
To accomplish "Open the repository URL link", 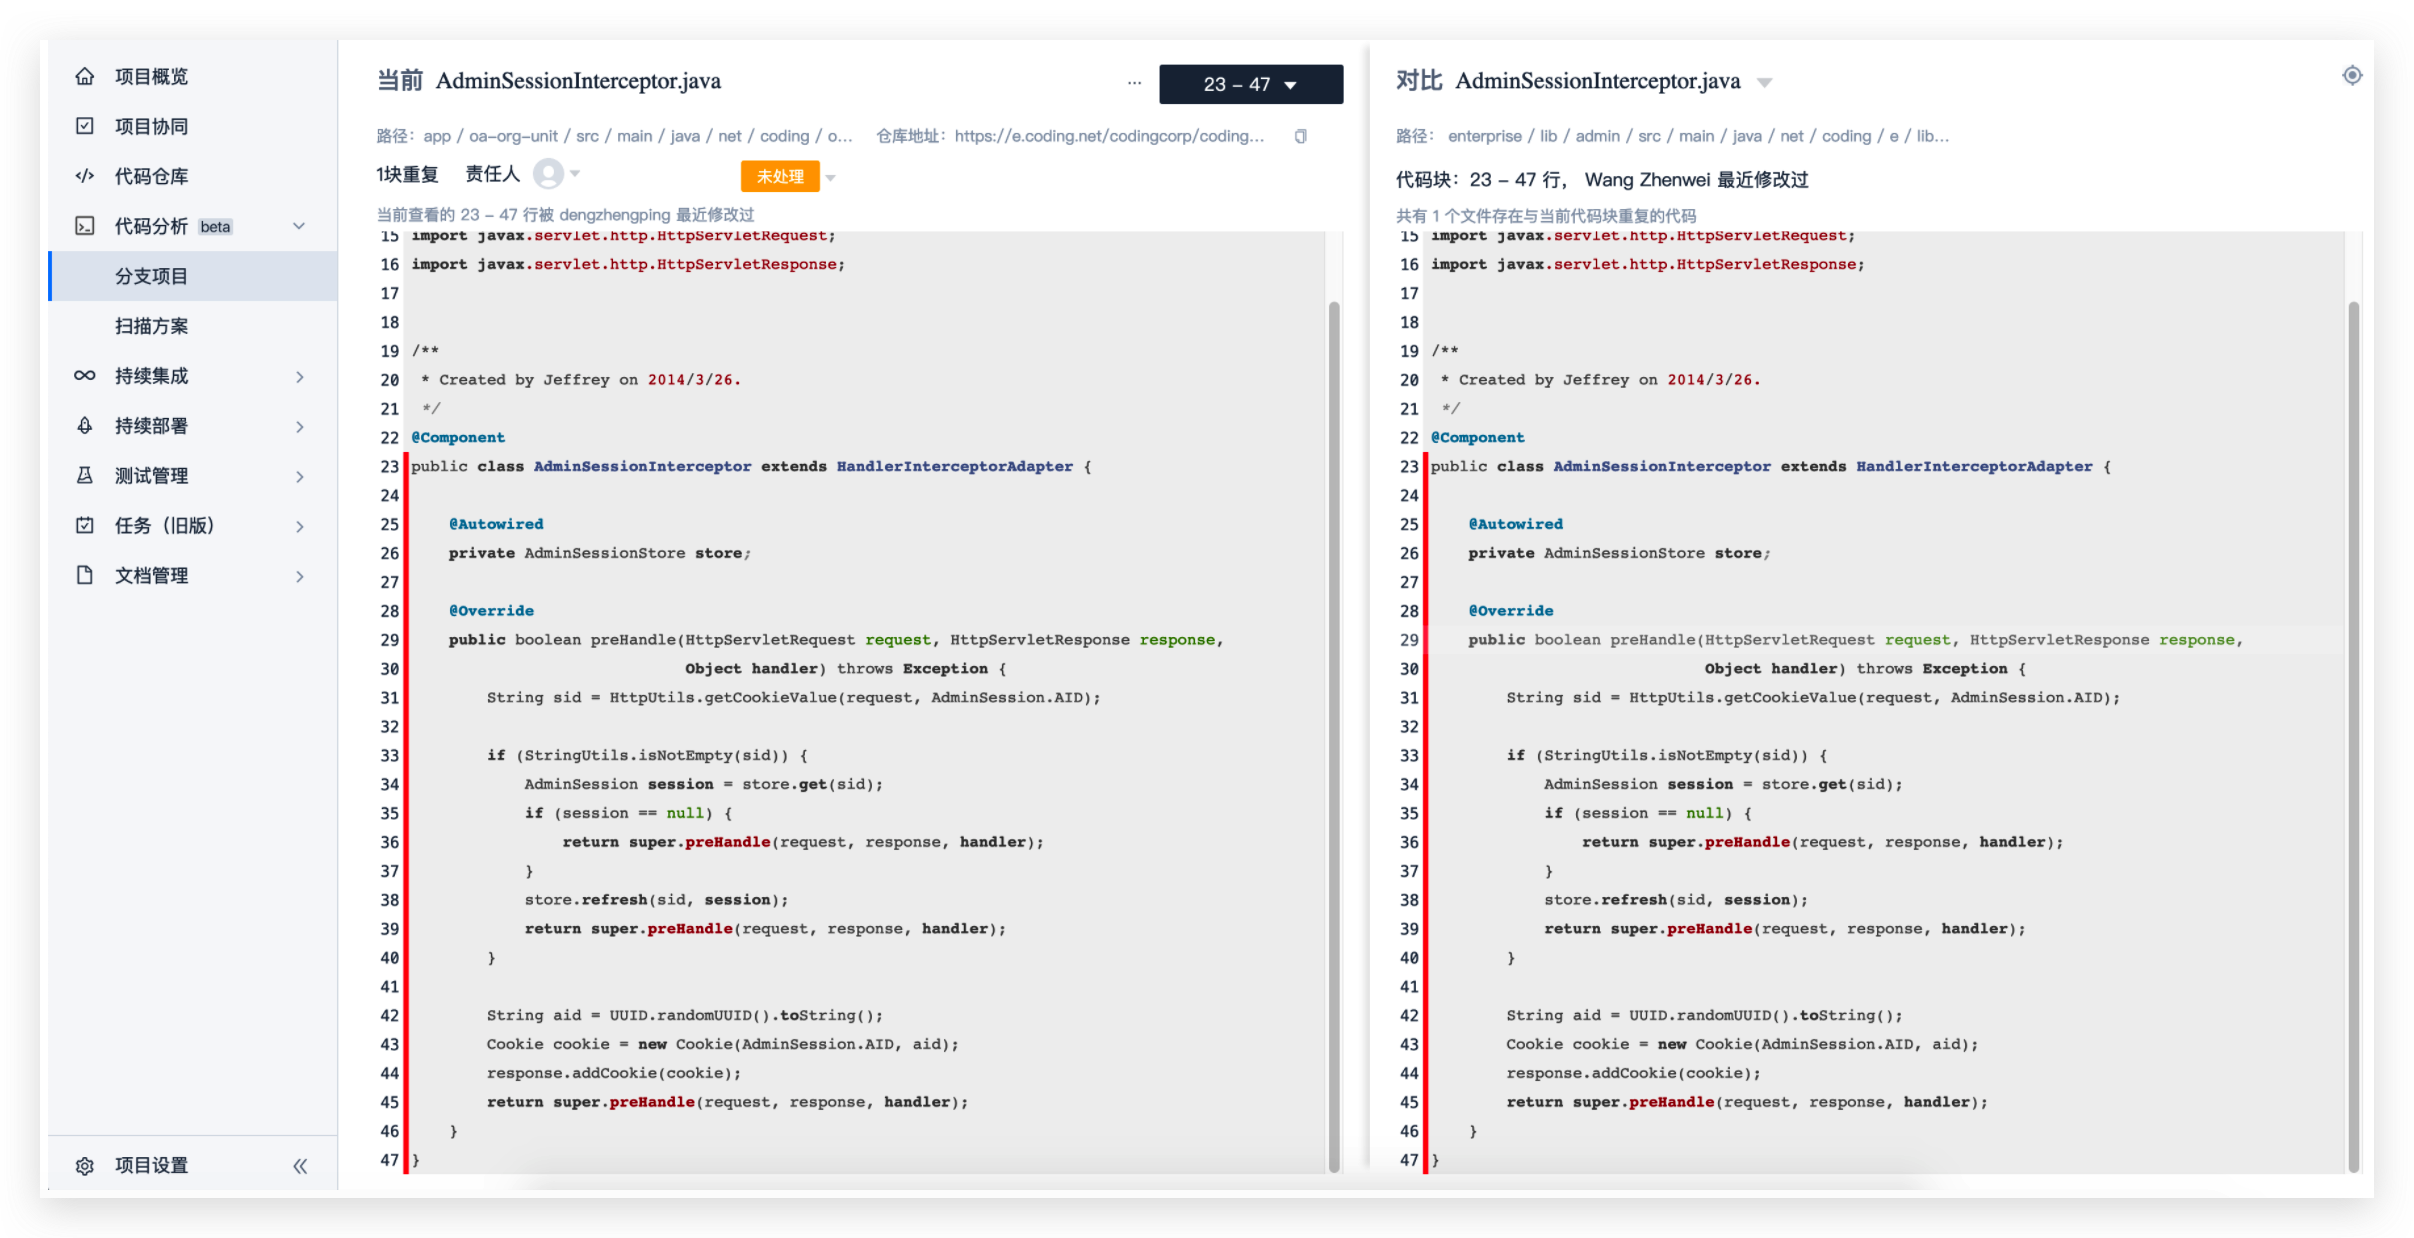I will coord(1108,136).
